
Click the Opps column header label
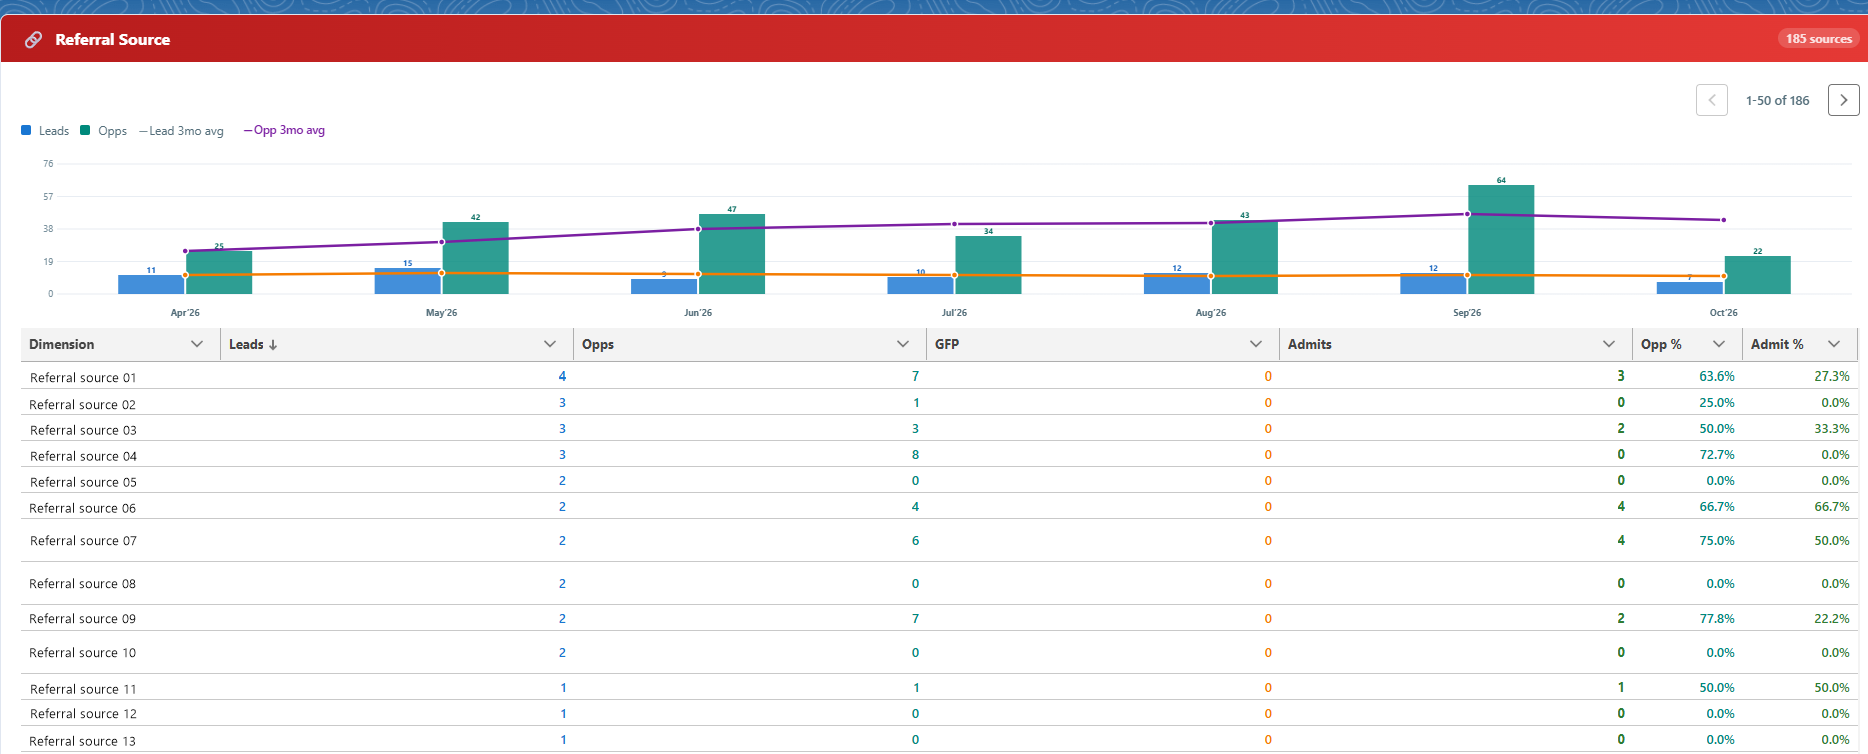598,344
